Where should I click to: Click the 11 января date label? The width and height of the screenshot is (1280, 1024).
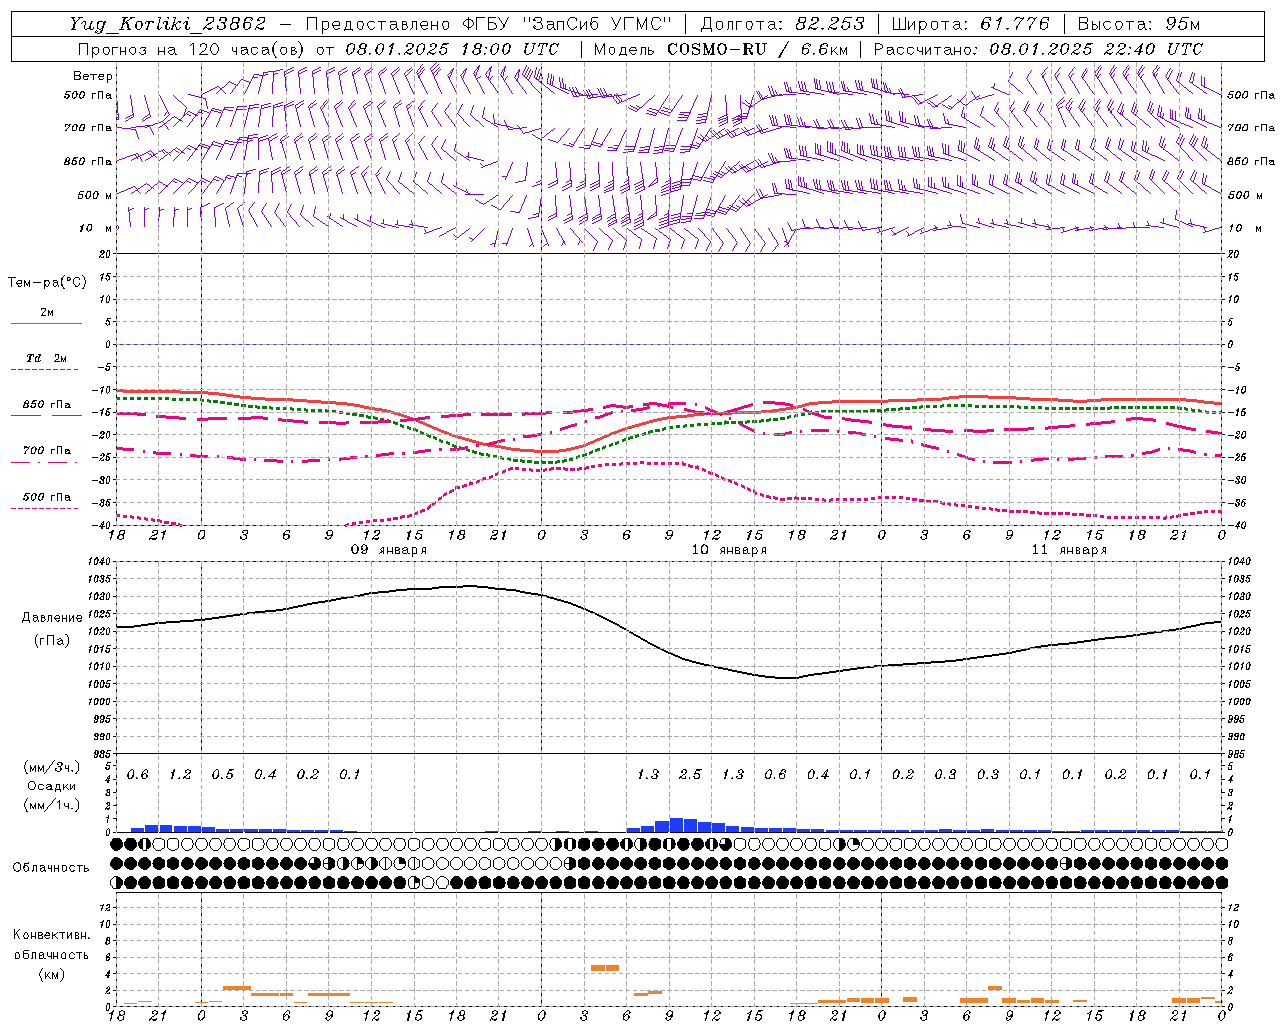point(1069,550)
